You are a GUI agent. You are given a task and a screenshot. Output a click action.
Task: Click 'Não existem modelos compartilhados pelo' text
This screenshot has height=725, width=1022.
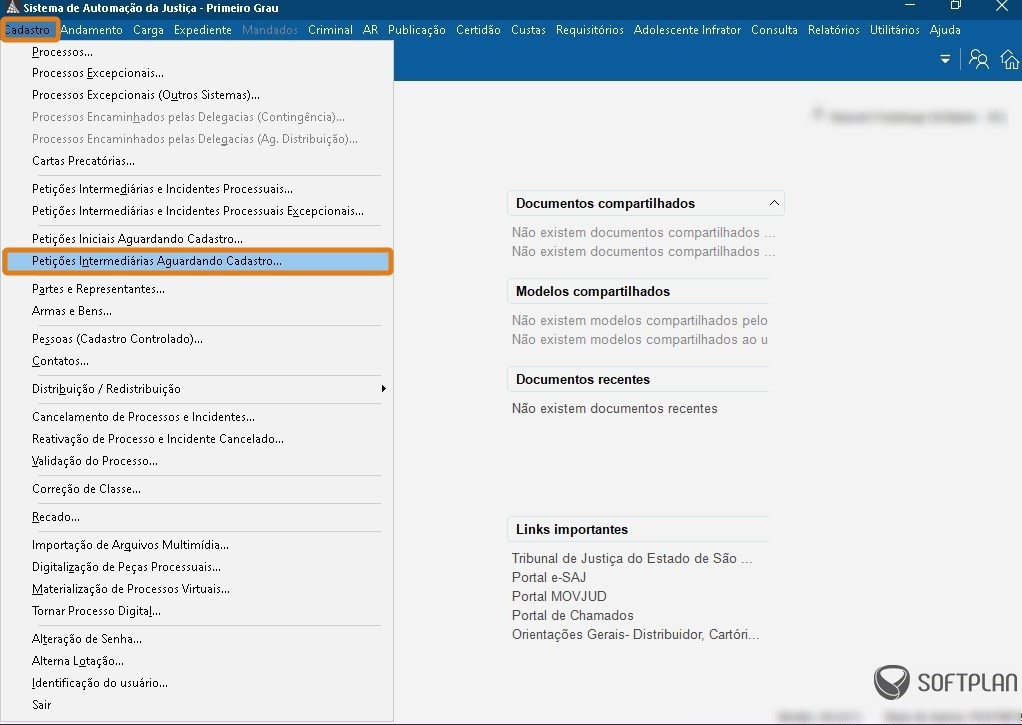[639, 321]
